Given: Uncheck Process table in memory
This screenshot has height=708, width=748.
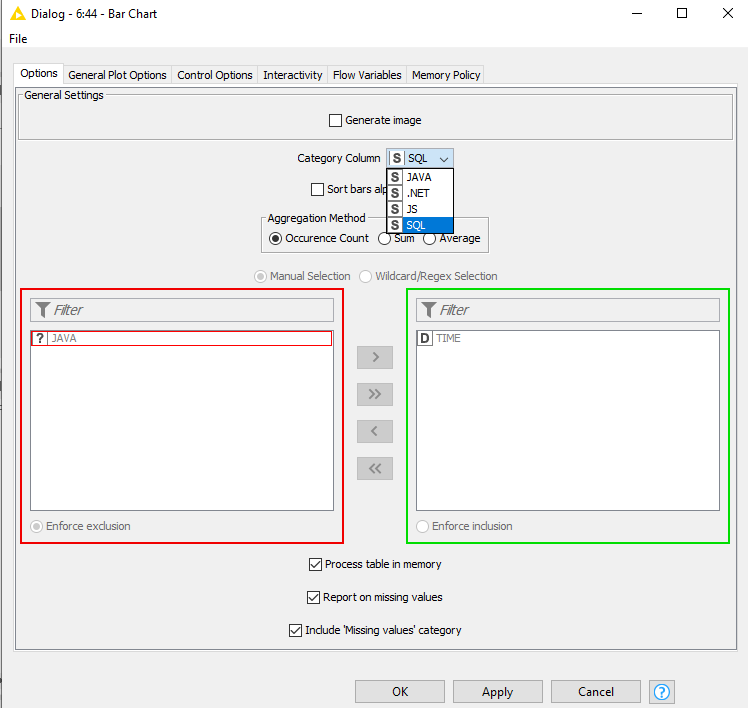Looking at the screenshot, I should (x=315, y=564).
